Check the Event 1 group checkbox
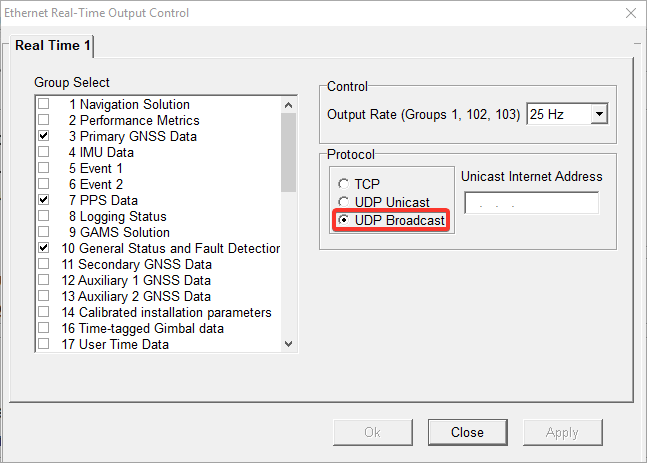The height and width of the screenshot is (463, 647). coord(43,168)
